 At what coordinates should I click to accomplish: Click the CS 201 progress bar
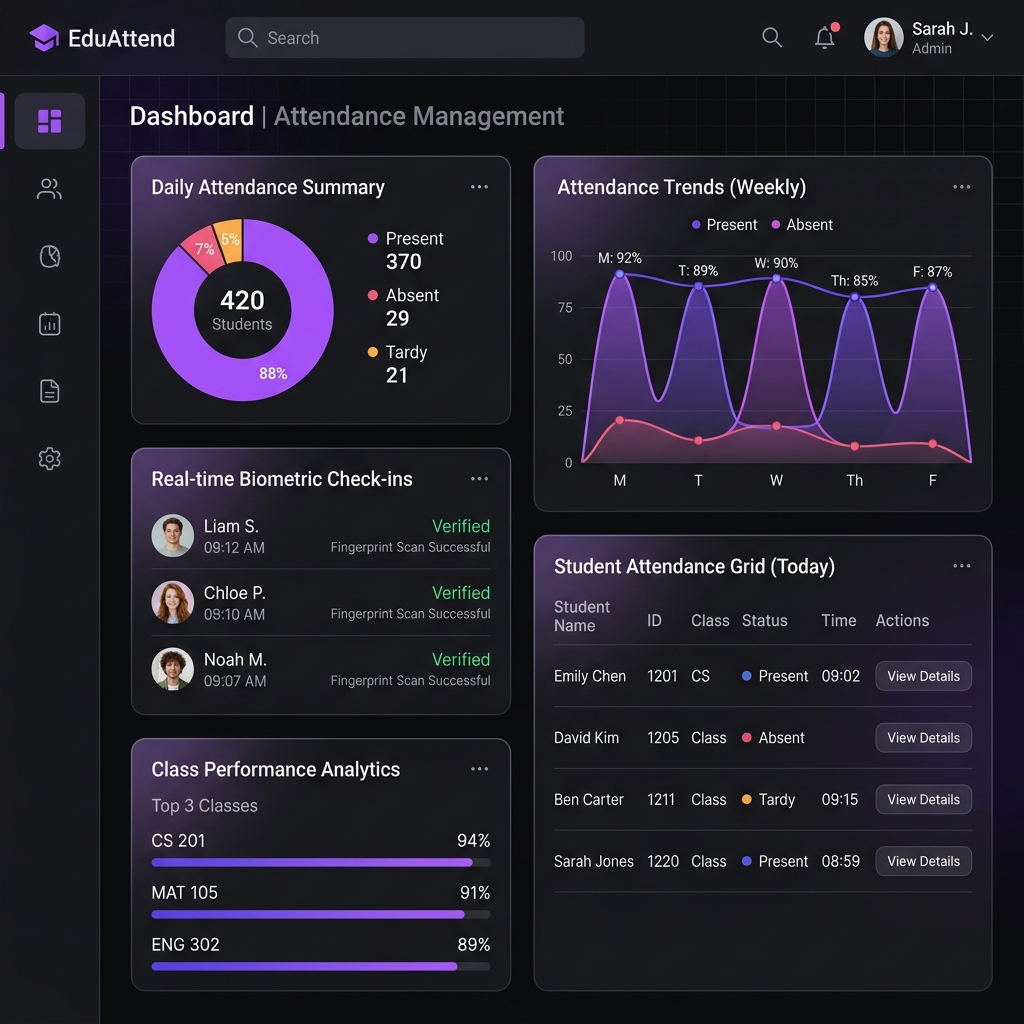pyautogui.click(x=321, y=863)
